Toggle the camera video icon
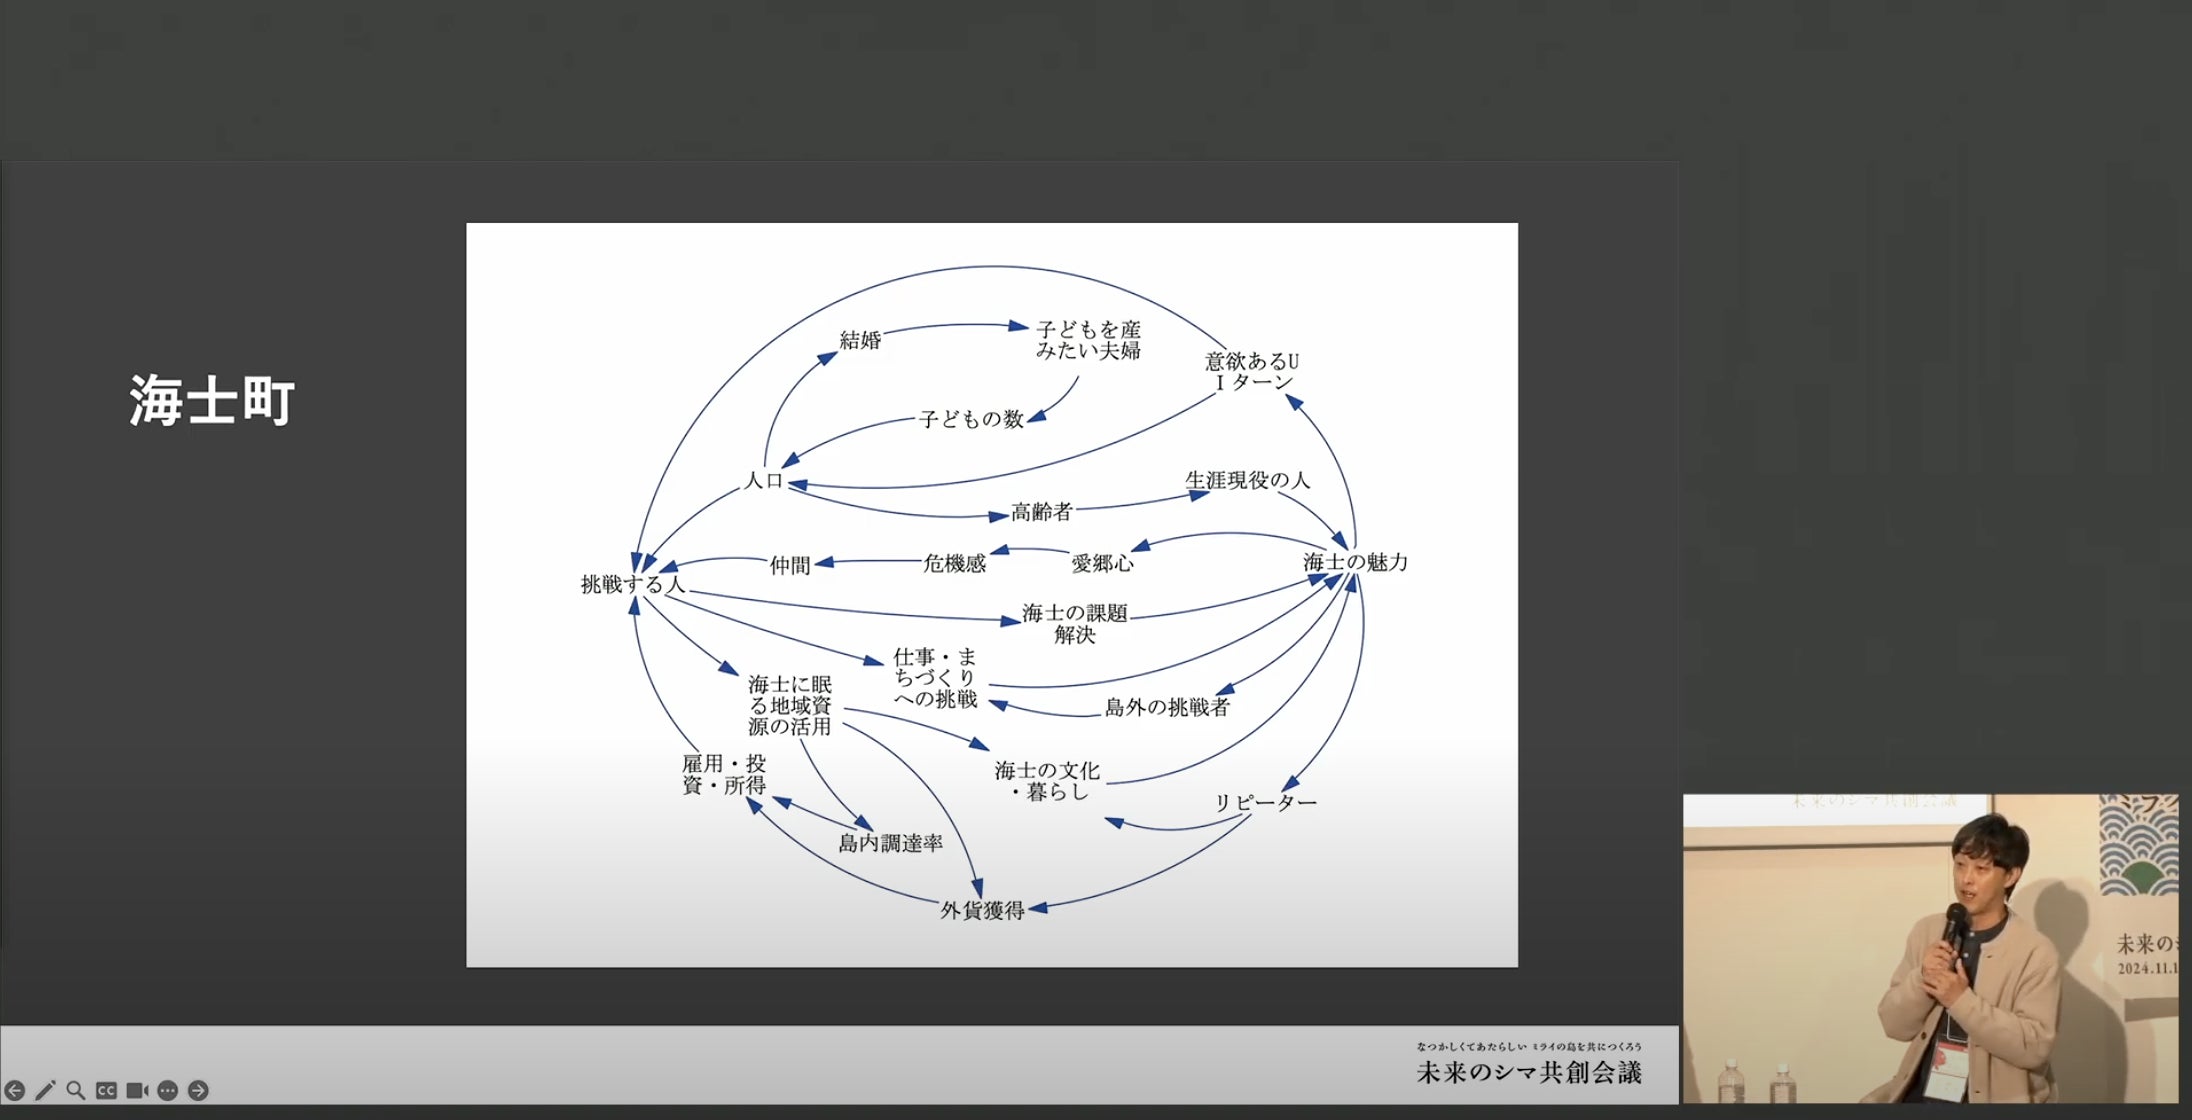Image resolution: width=2192 pixels, height=1120 pixels. click(x=137, y=1090)
